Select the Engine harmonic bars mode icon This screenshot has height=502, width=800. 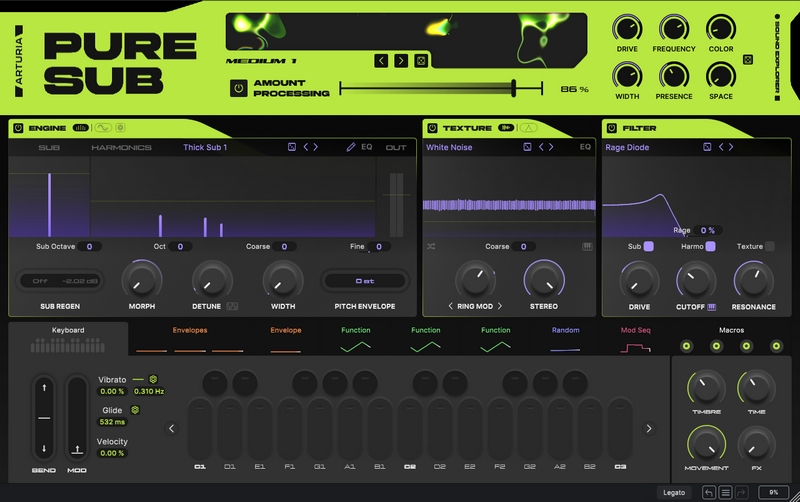point(81,128)
